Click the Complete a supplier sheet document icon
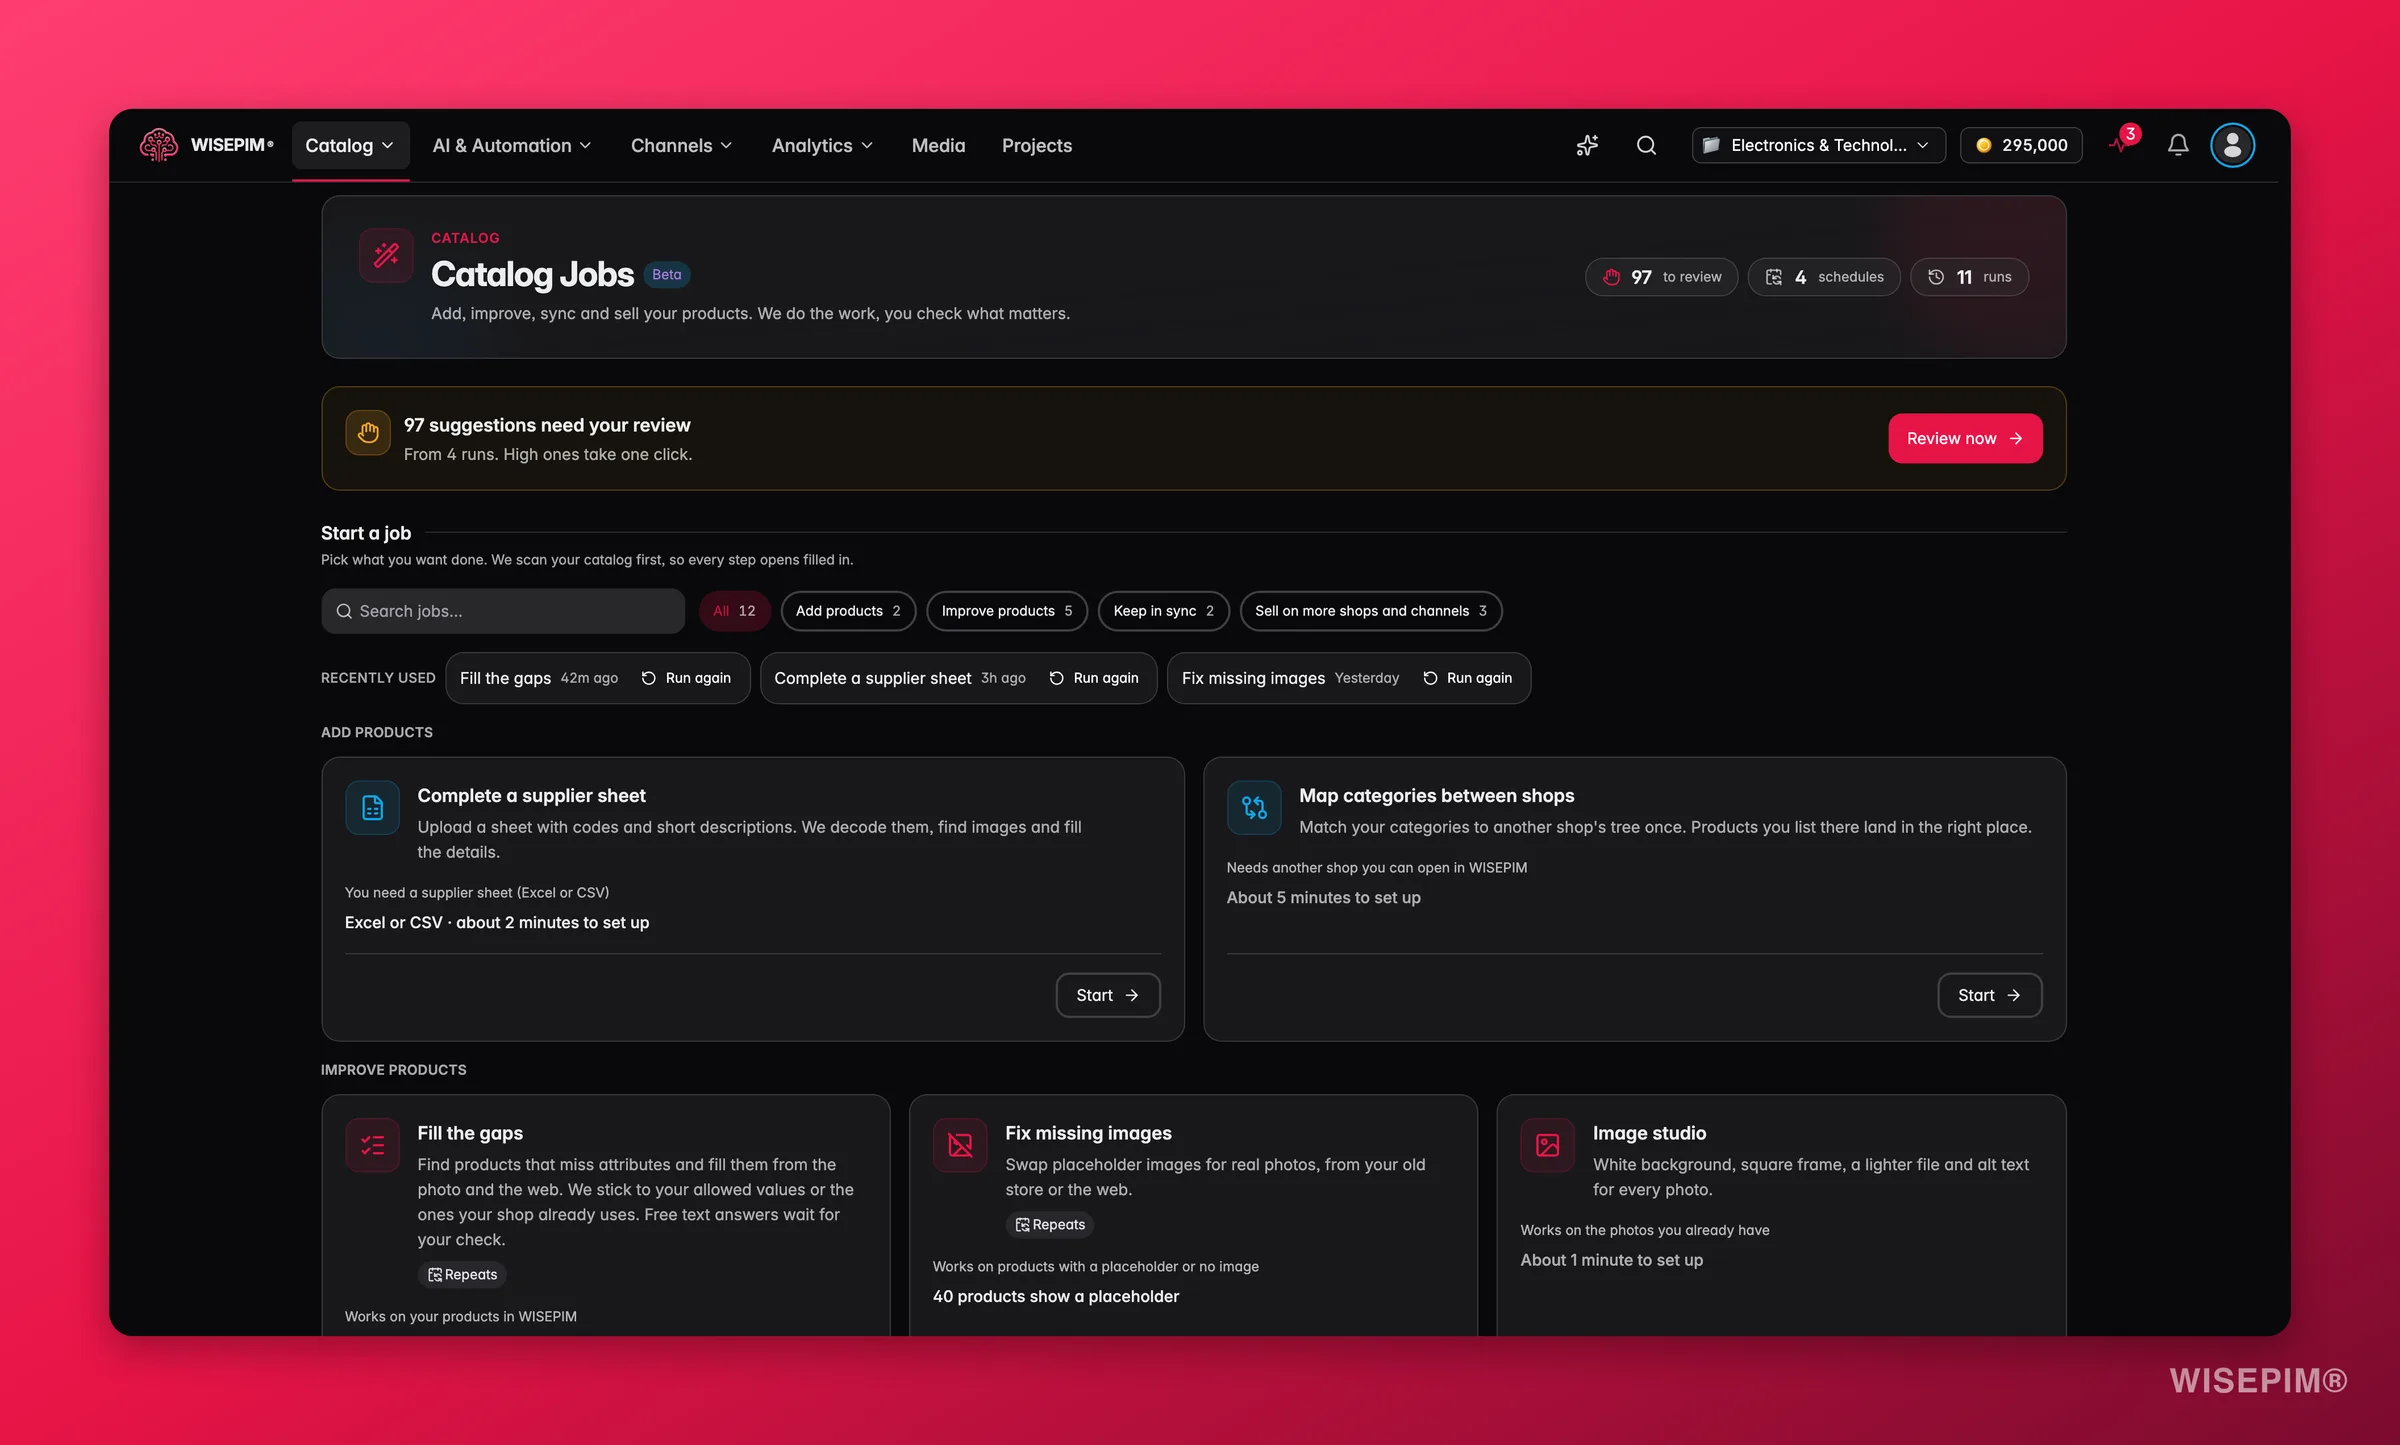 372,807
